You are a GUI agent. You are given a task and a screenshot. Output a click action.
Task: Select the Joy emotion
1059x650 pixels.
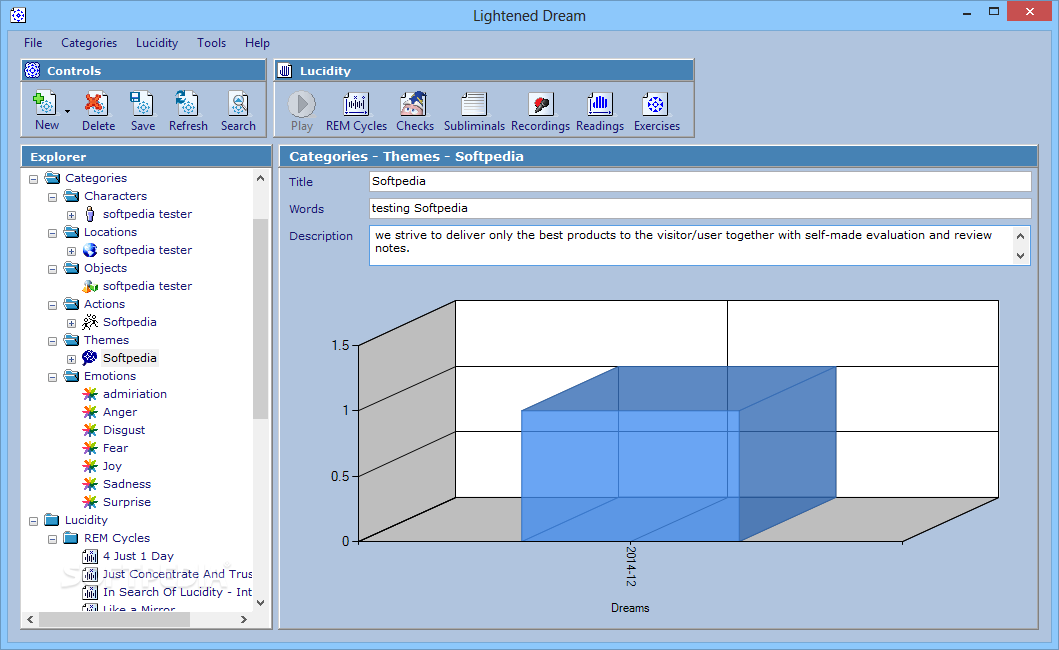pyautogui.click(x=112, y=466)
